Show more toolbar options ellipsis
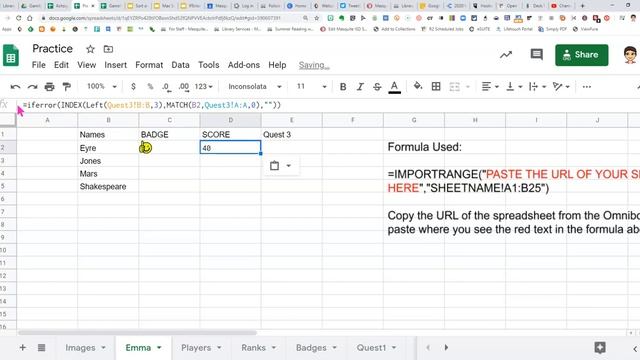The width and height of the screenshot is (640, 360). click(x=587, y=87)
